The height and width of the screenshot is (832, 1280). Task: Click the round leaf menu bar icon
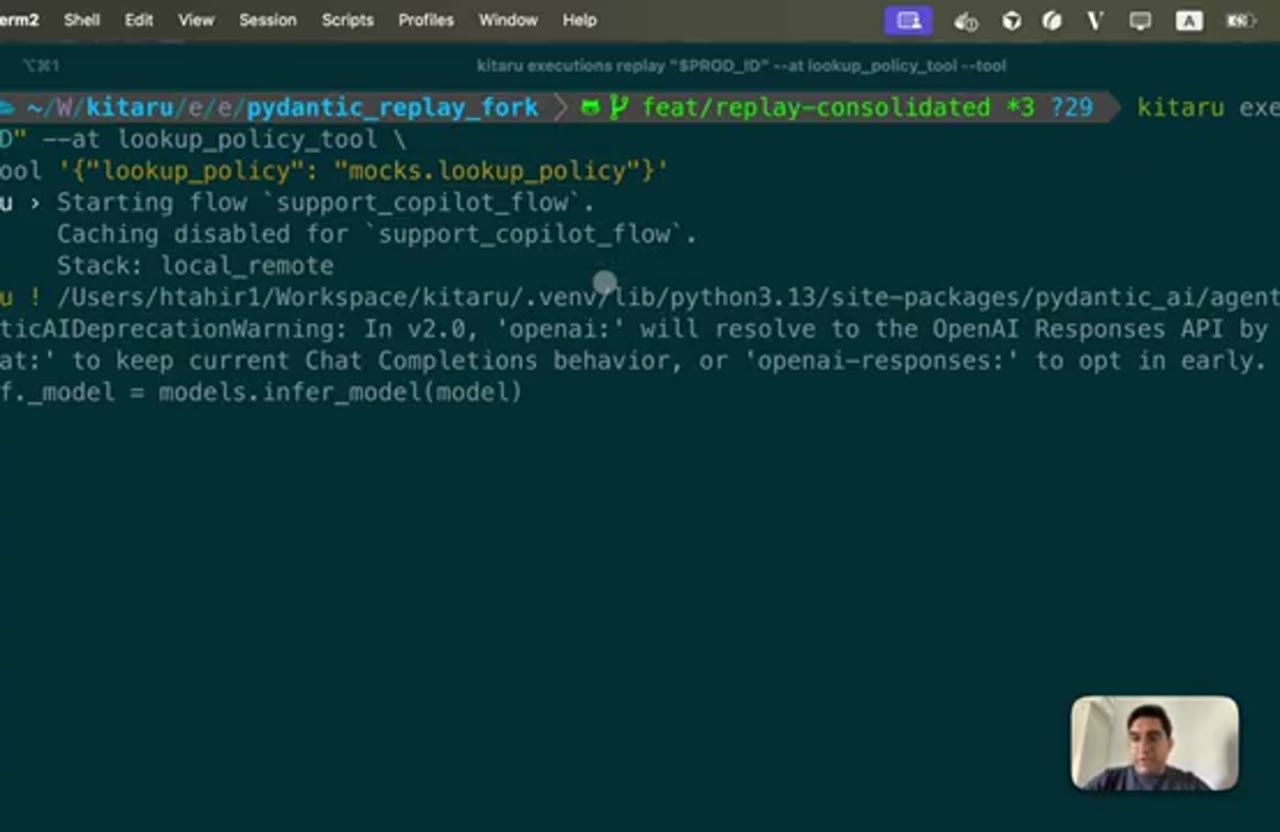pos(1052,21)
